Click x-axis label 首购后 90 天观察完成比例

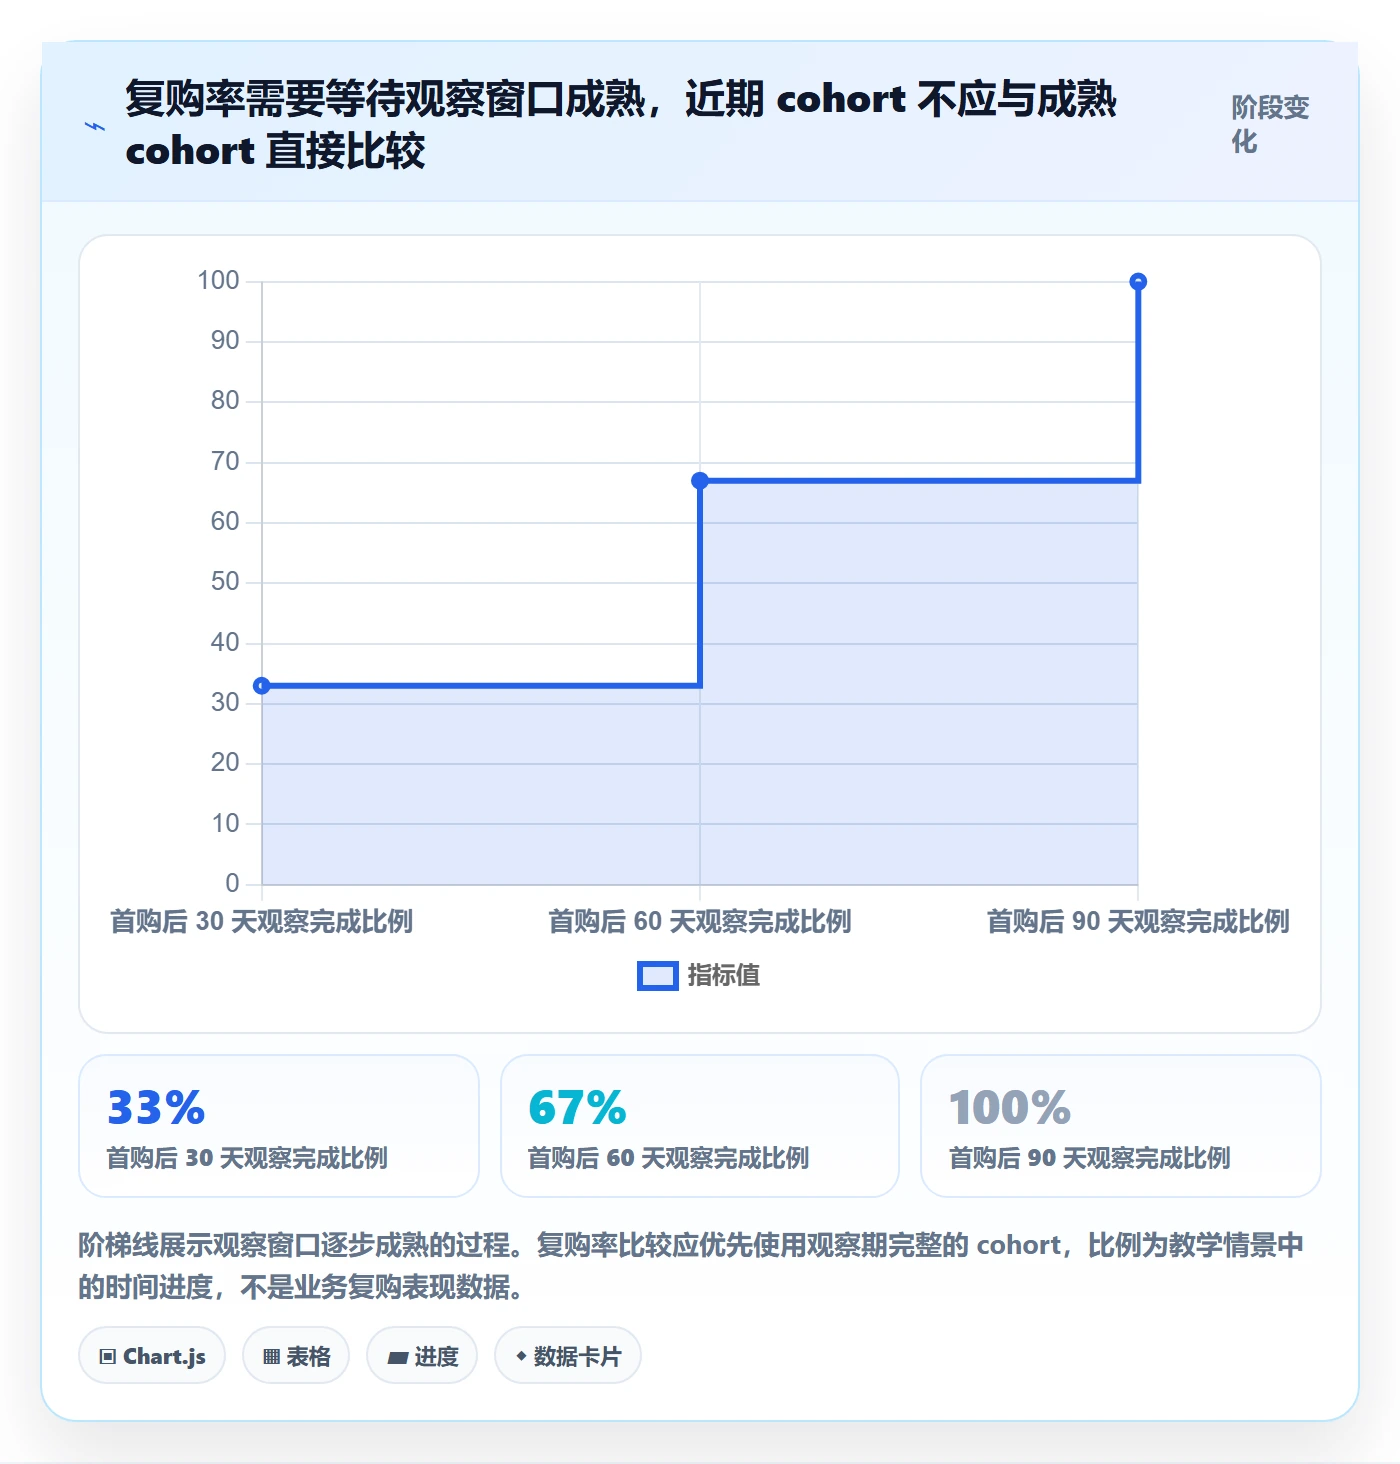(x=1138, y=921)
